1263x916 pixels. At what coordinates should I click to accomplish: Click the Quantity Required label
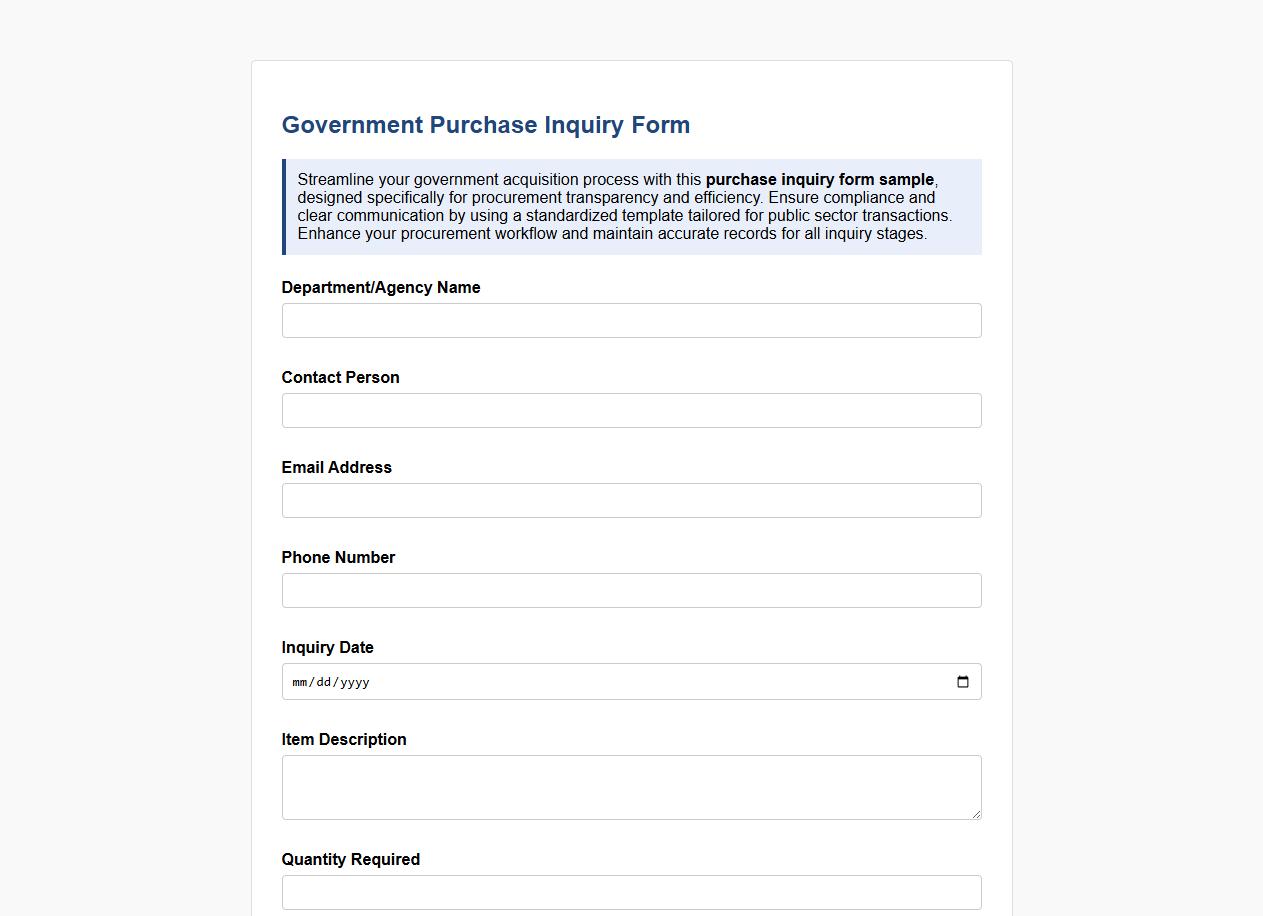(350, 859)
